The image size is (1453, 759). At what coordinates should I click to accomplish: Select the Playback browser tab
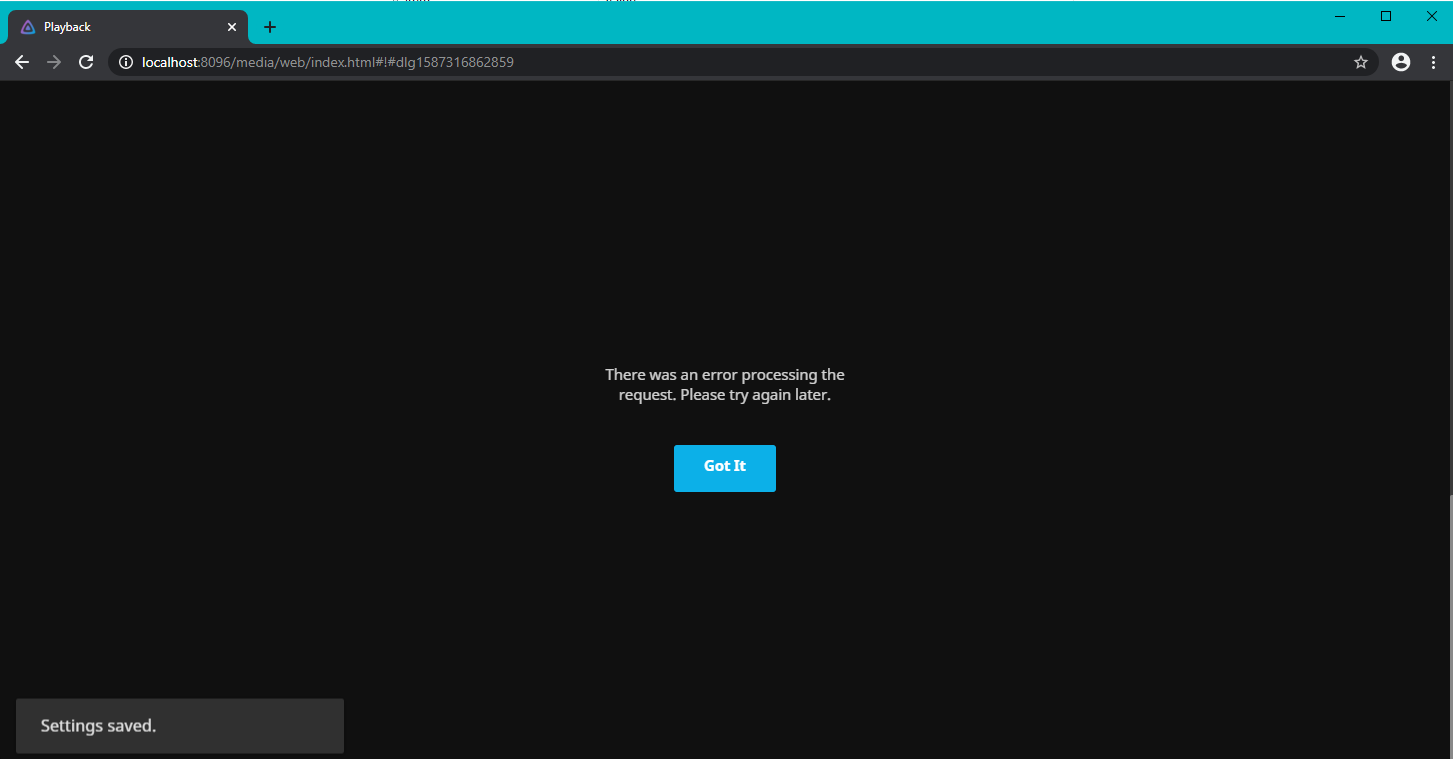tap(128, 27)
